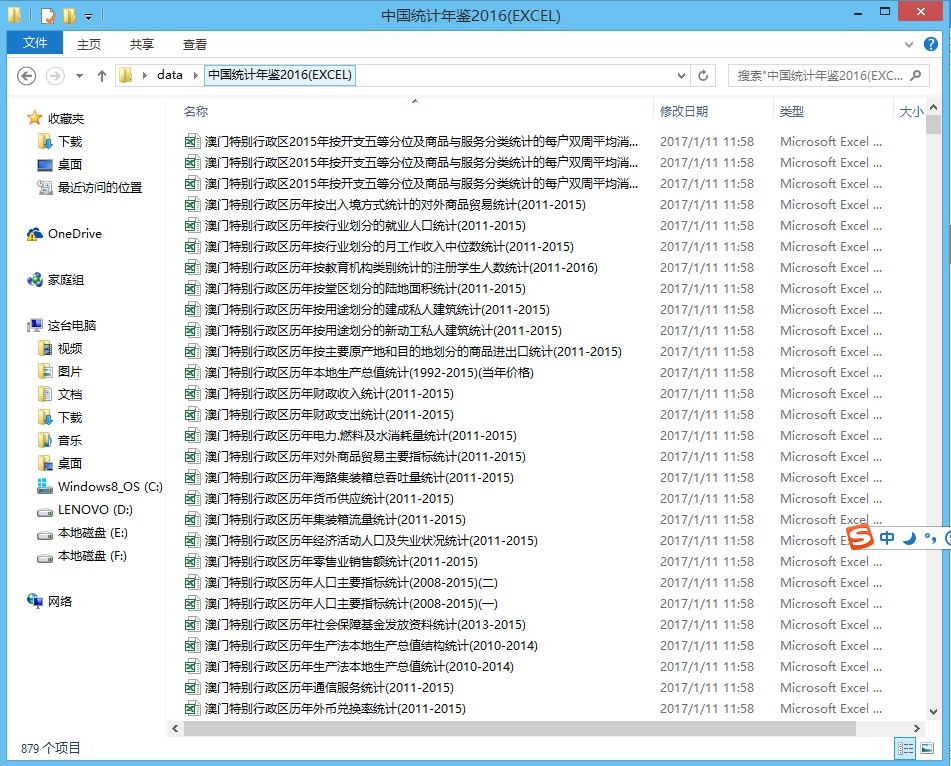
Task: Go up one folder level
Action: [x=102, y=76]
